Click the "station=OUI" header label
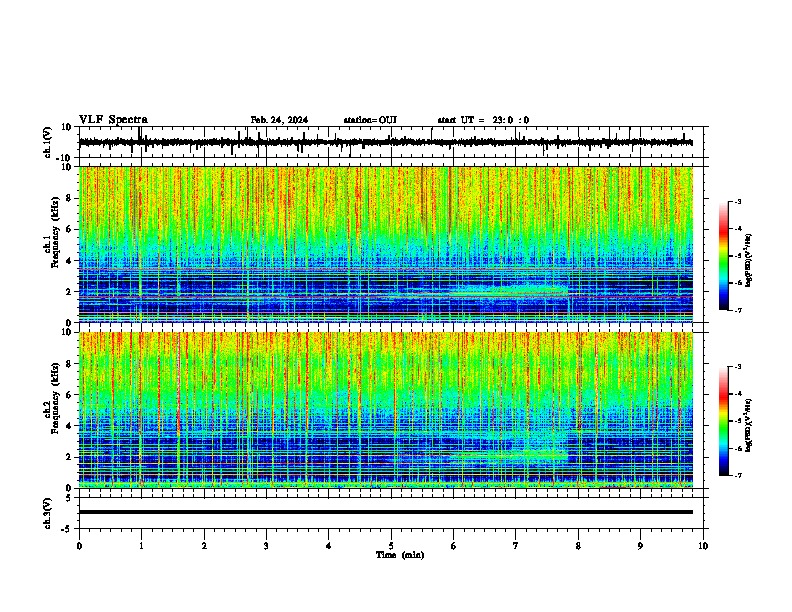 [x=370, y=120]
